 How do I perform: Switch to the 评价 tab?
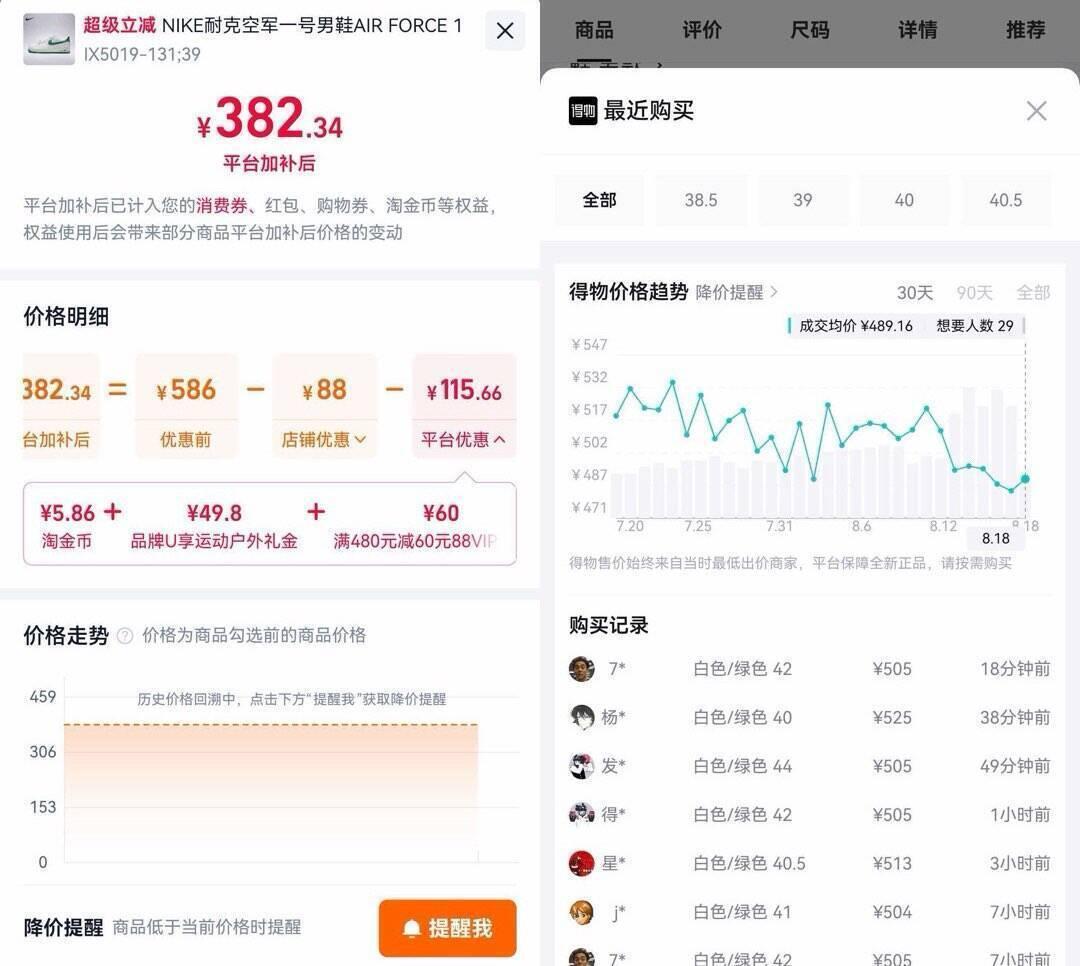[702, 30]
